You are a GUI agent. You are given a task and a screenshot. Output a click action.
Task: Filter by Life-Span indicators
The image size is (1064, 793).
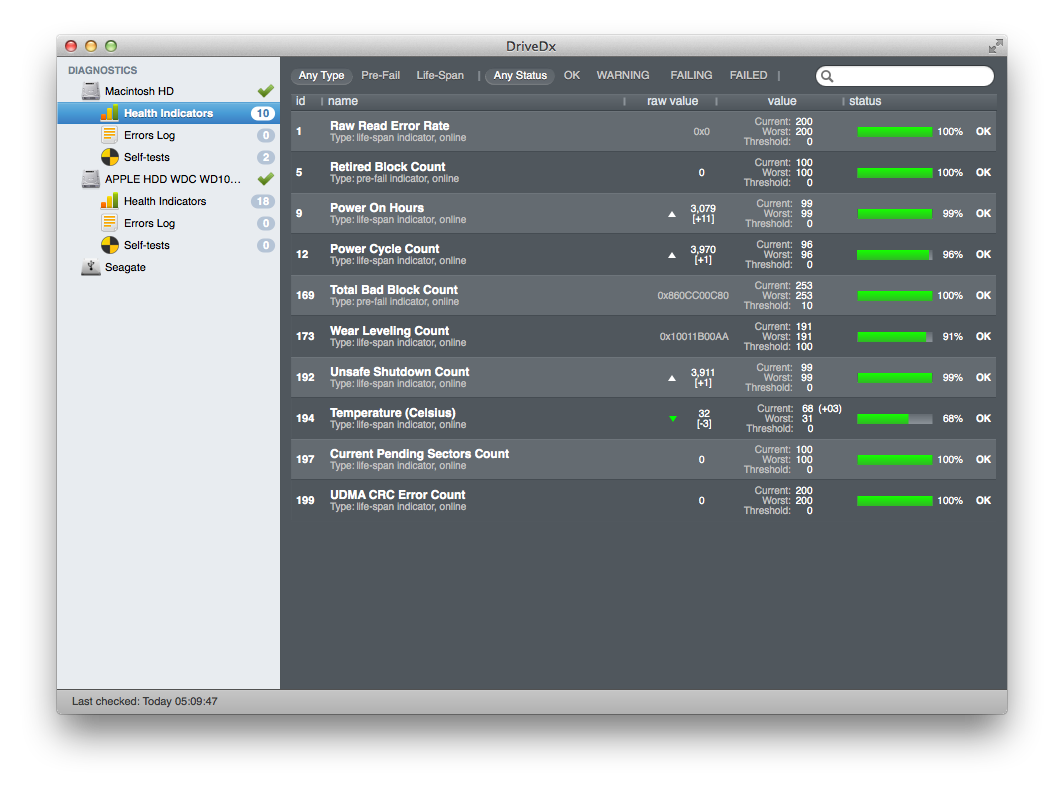tap(440, 75)
